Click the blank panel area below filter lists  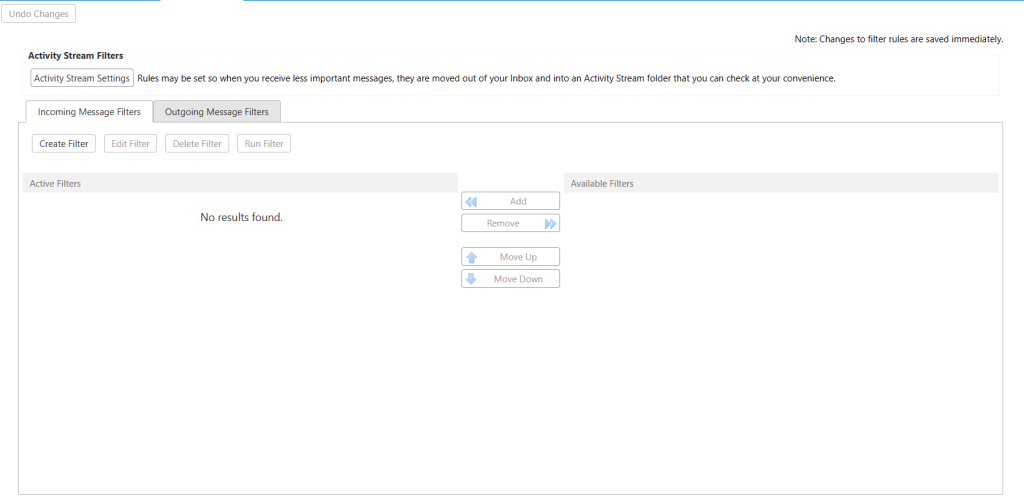pyautogui.click(x=510, y=420)
